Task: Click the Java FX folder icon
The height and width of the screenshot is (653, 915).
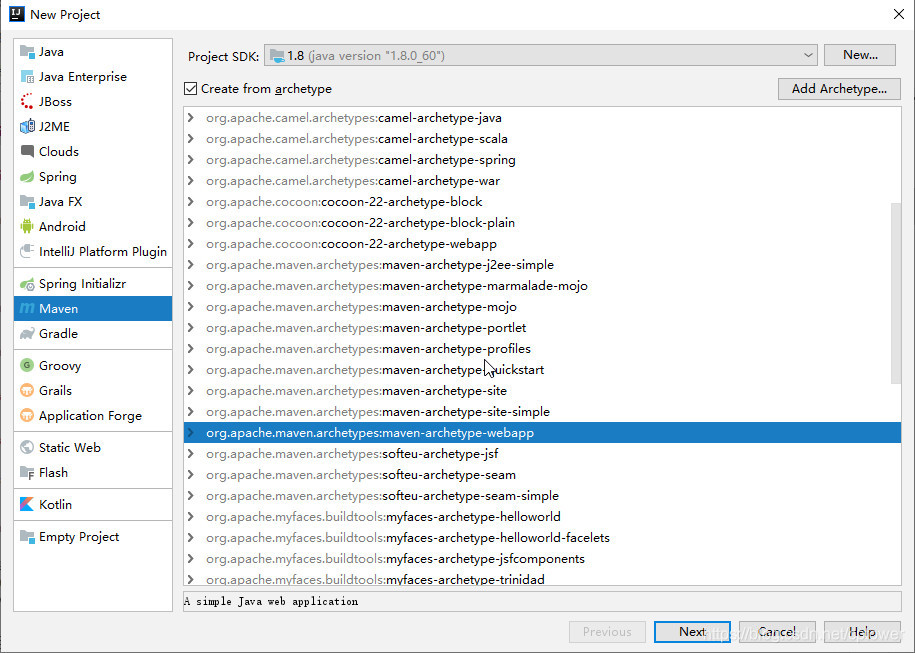Action: tap(27, 202)
